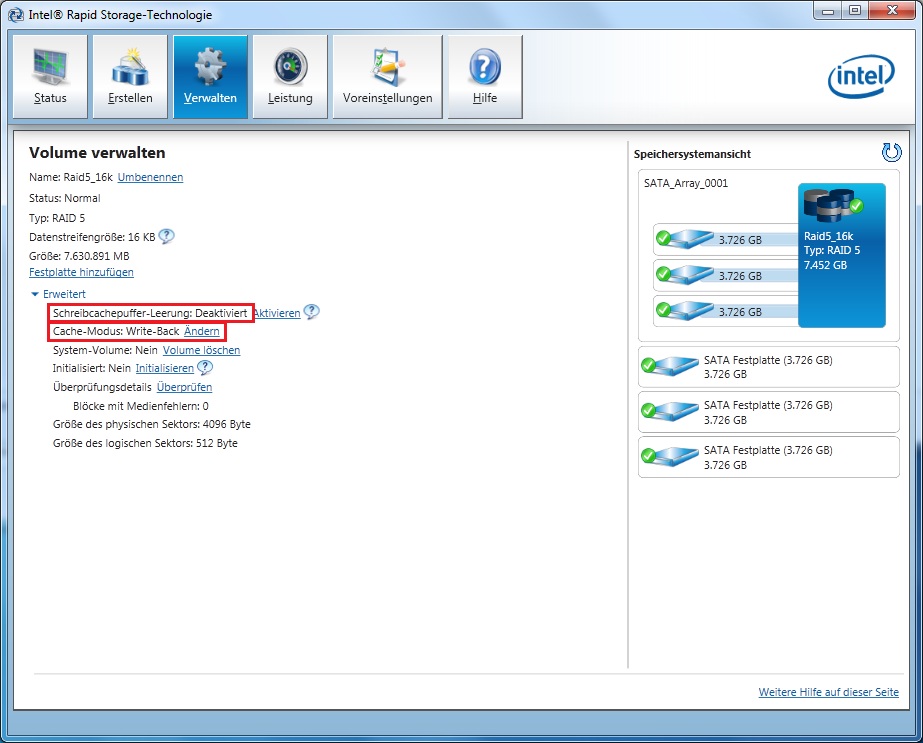Viewport: 923px width, 743px height.
Task: Go to Voreinstellungen tab
Action: (x=387, y=77)
